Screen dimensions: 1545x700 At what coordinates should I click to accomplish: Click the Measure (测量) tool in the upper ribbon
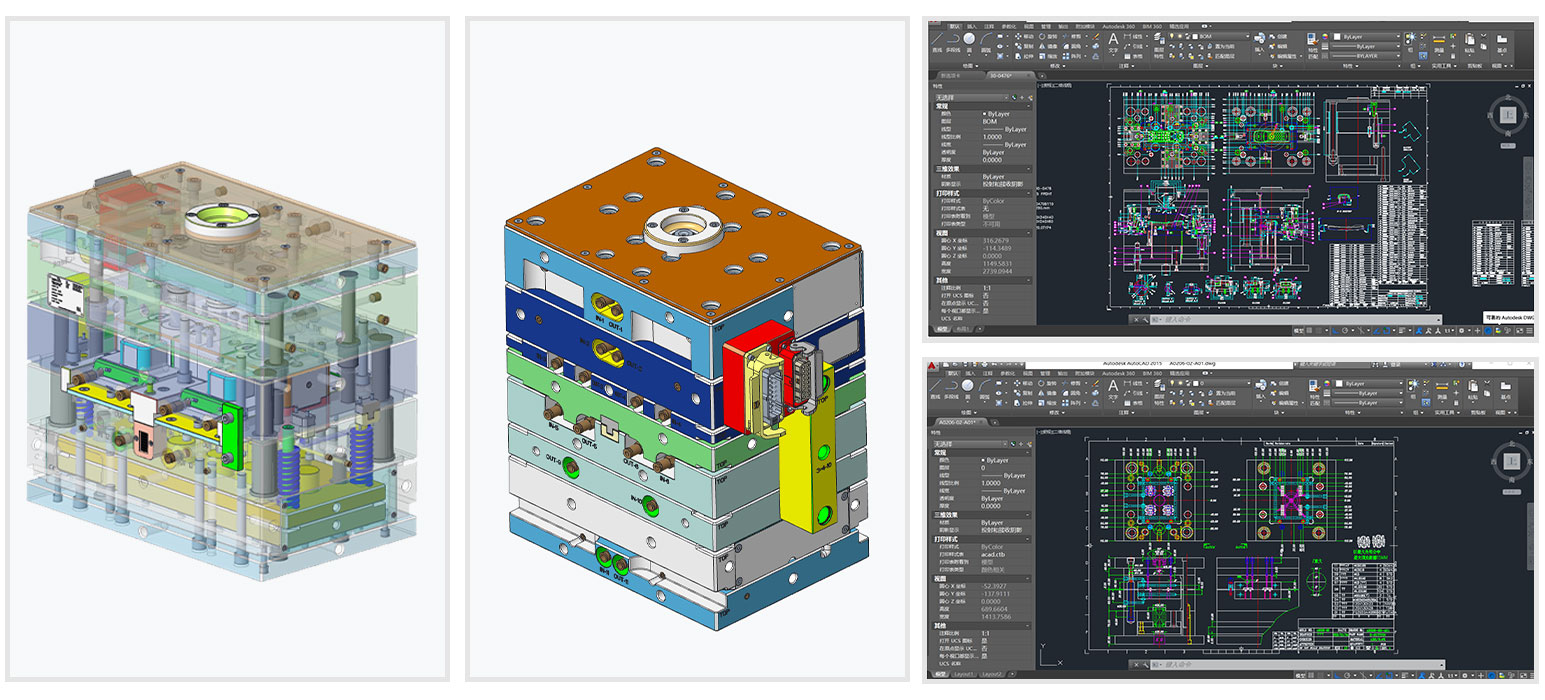coord(1439,40)
